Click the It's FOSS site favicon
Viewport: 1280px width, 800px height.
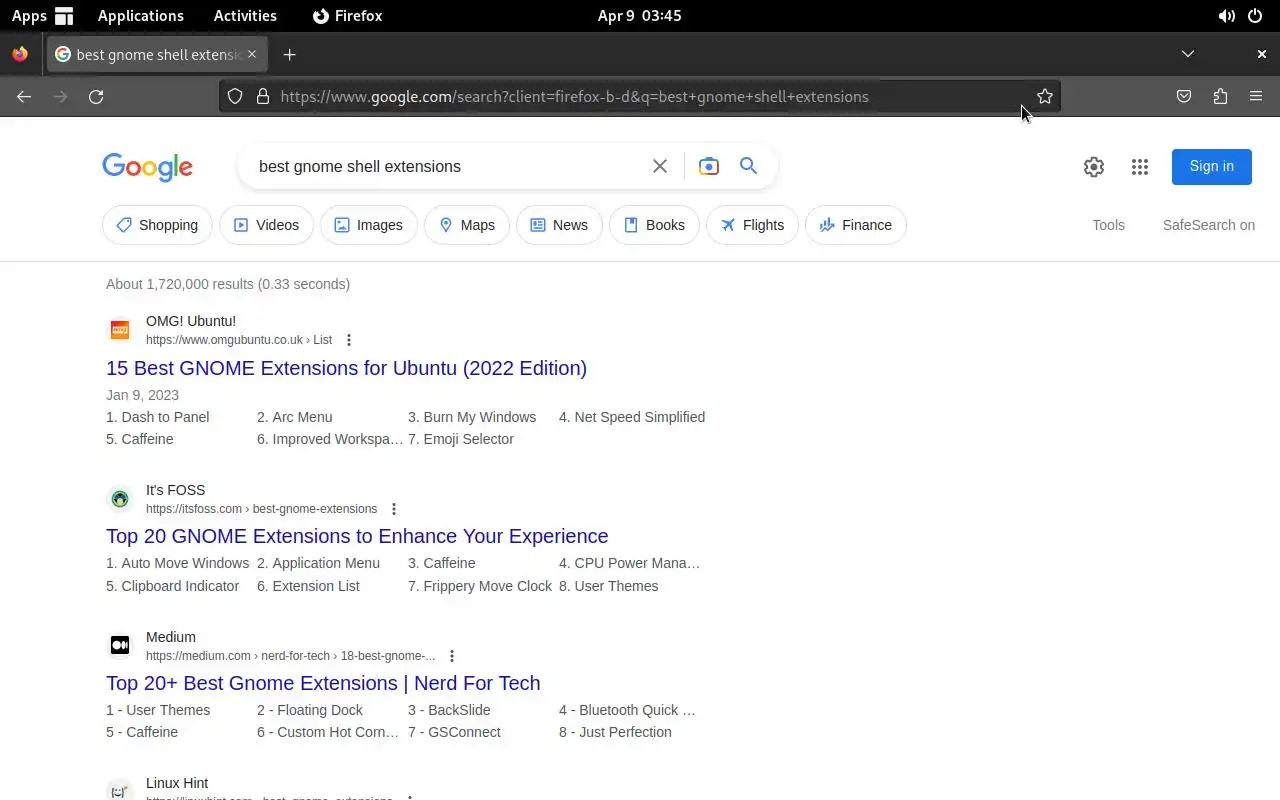(120, 499)
